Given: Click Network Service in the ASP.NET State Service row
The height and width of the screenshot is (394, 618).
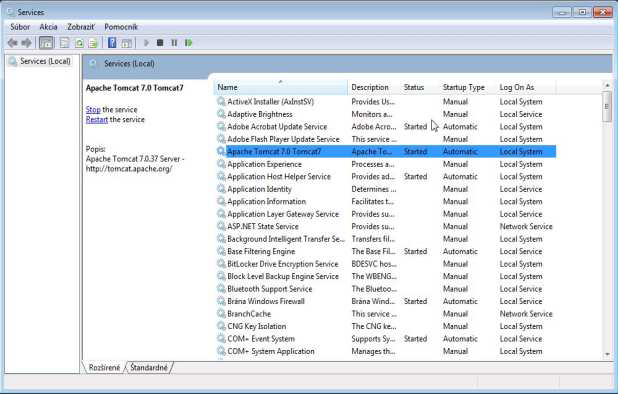Looking at the screenshot, I should pyautogui.click(x=526, y=226).
